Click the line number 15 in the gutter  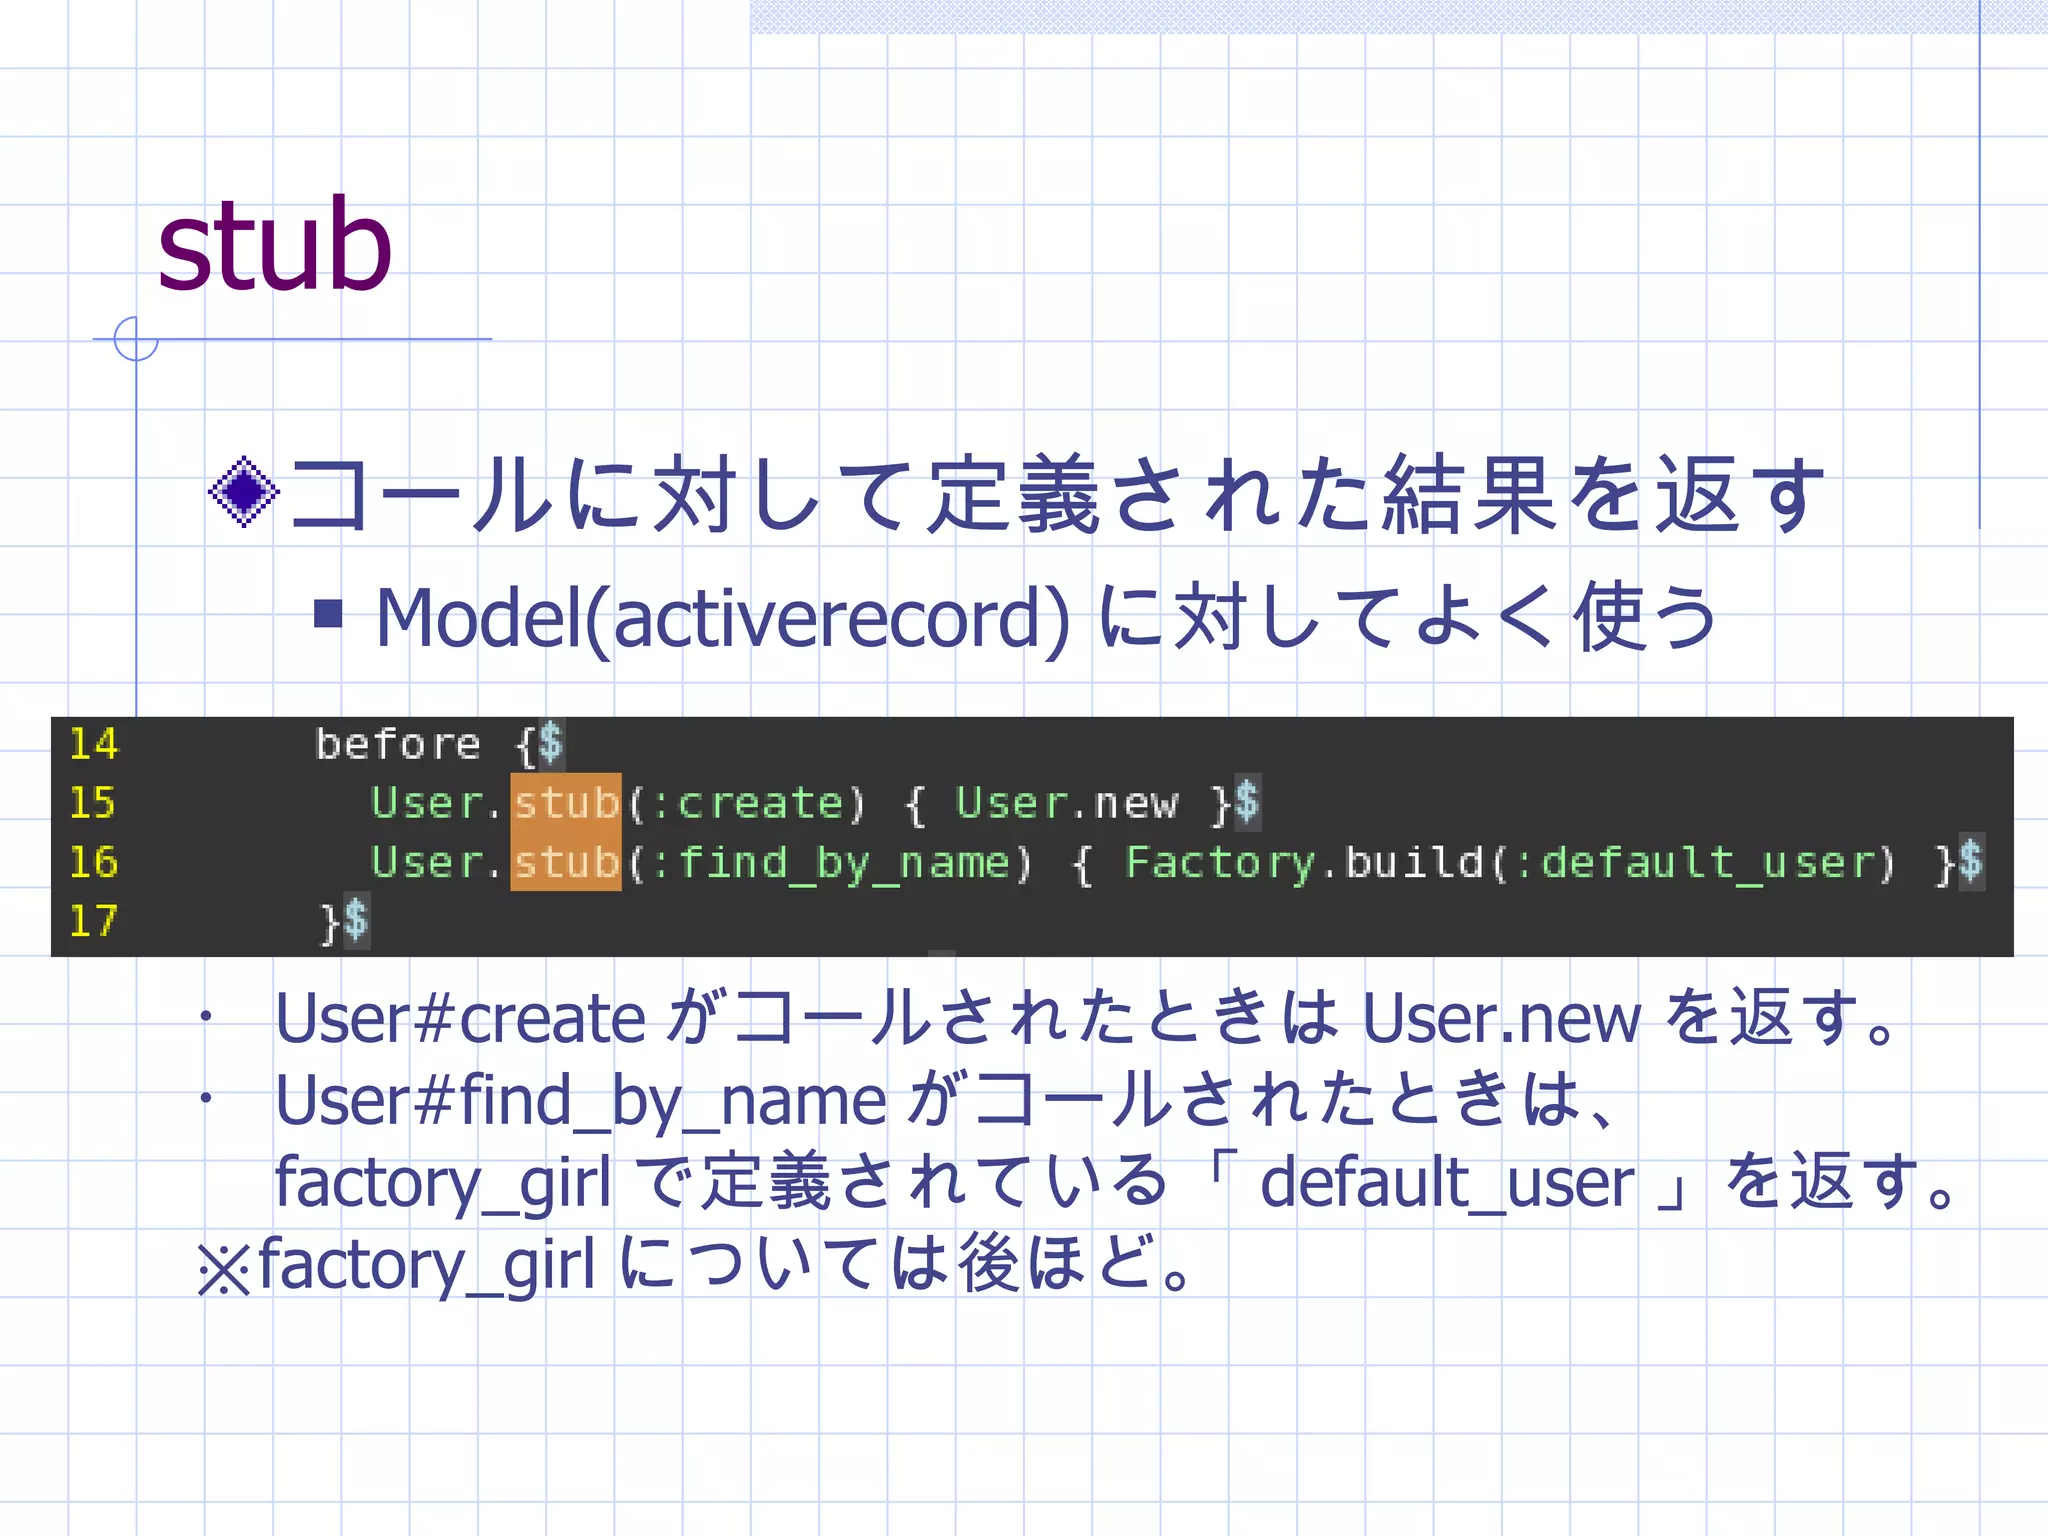tap(93, 803)
